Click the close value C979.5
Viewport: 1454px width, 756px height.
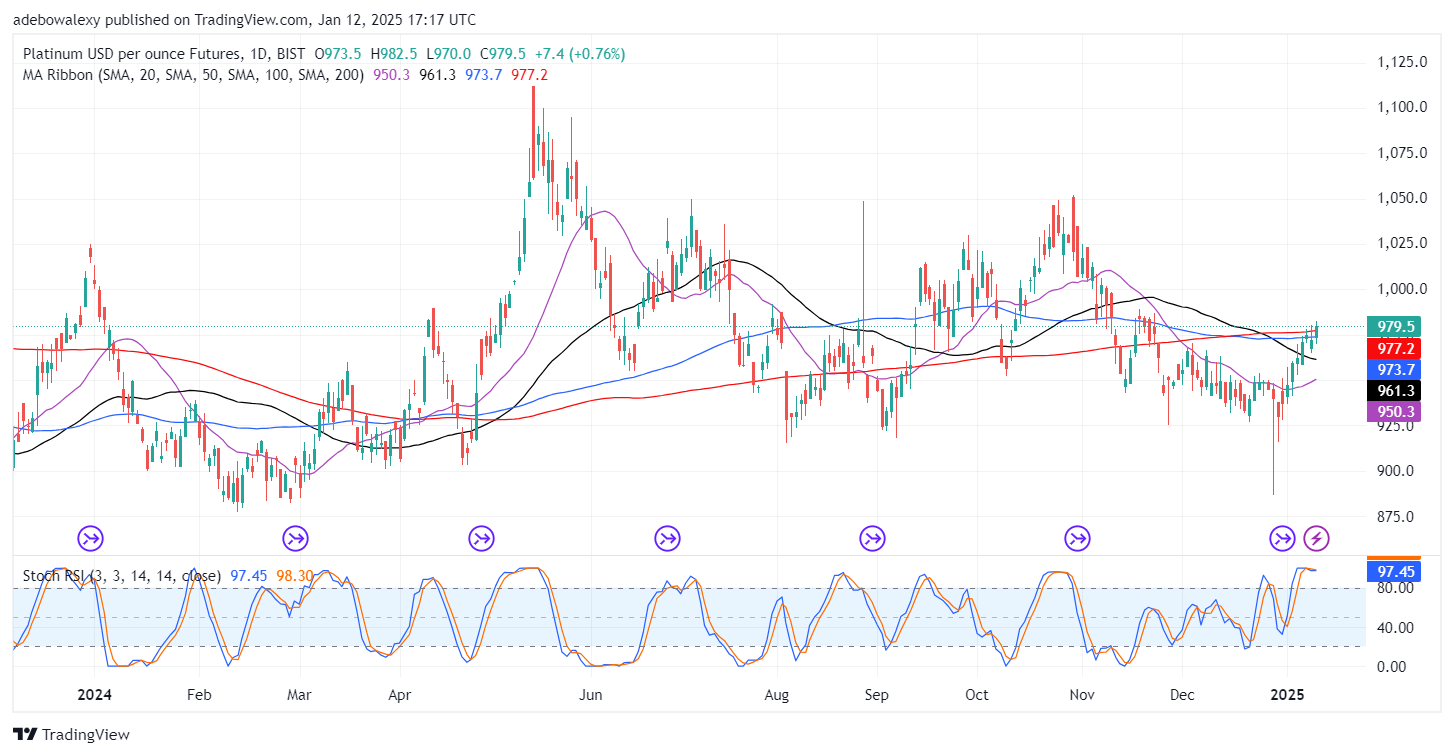point(504,54)
